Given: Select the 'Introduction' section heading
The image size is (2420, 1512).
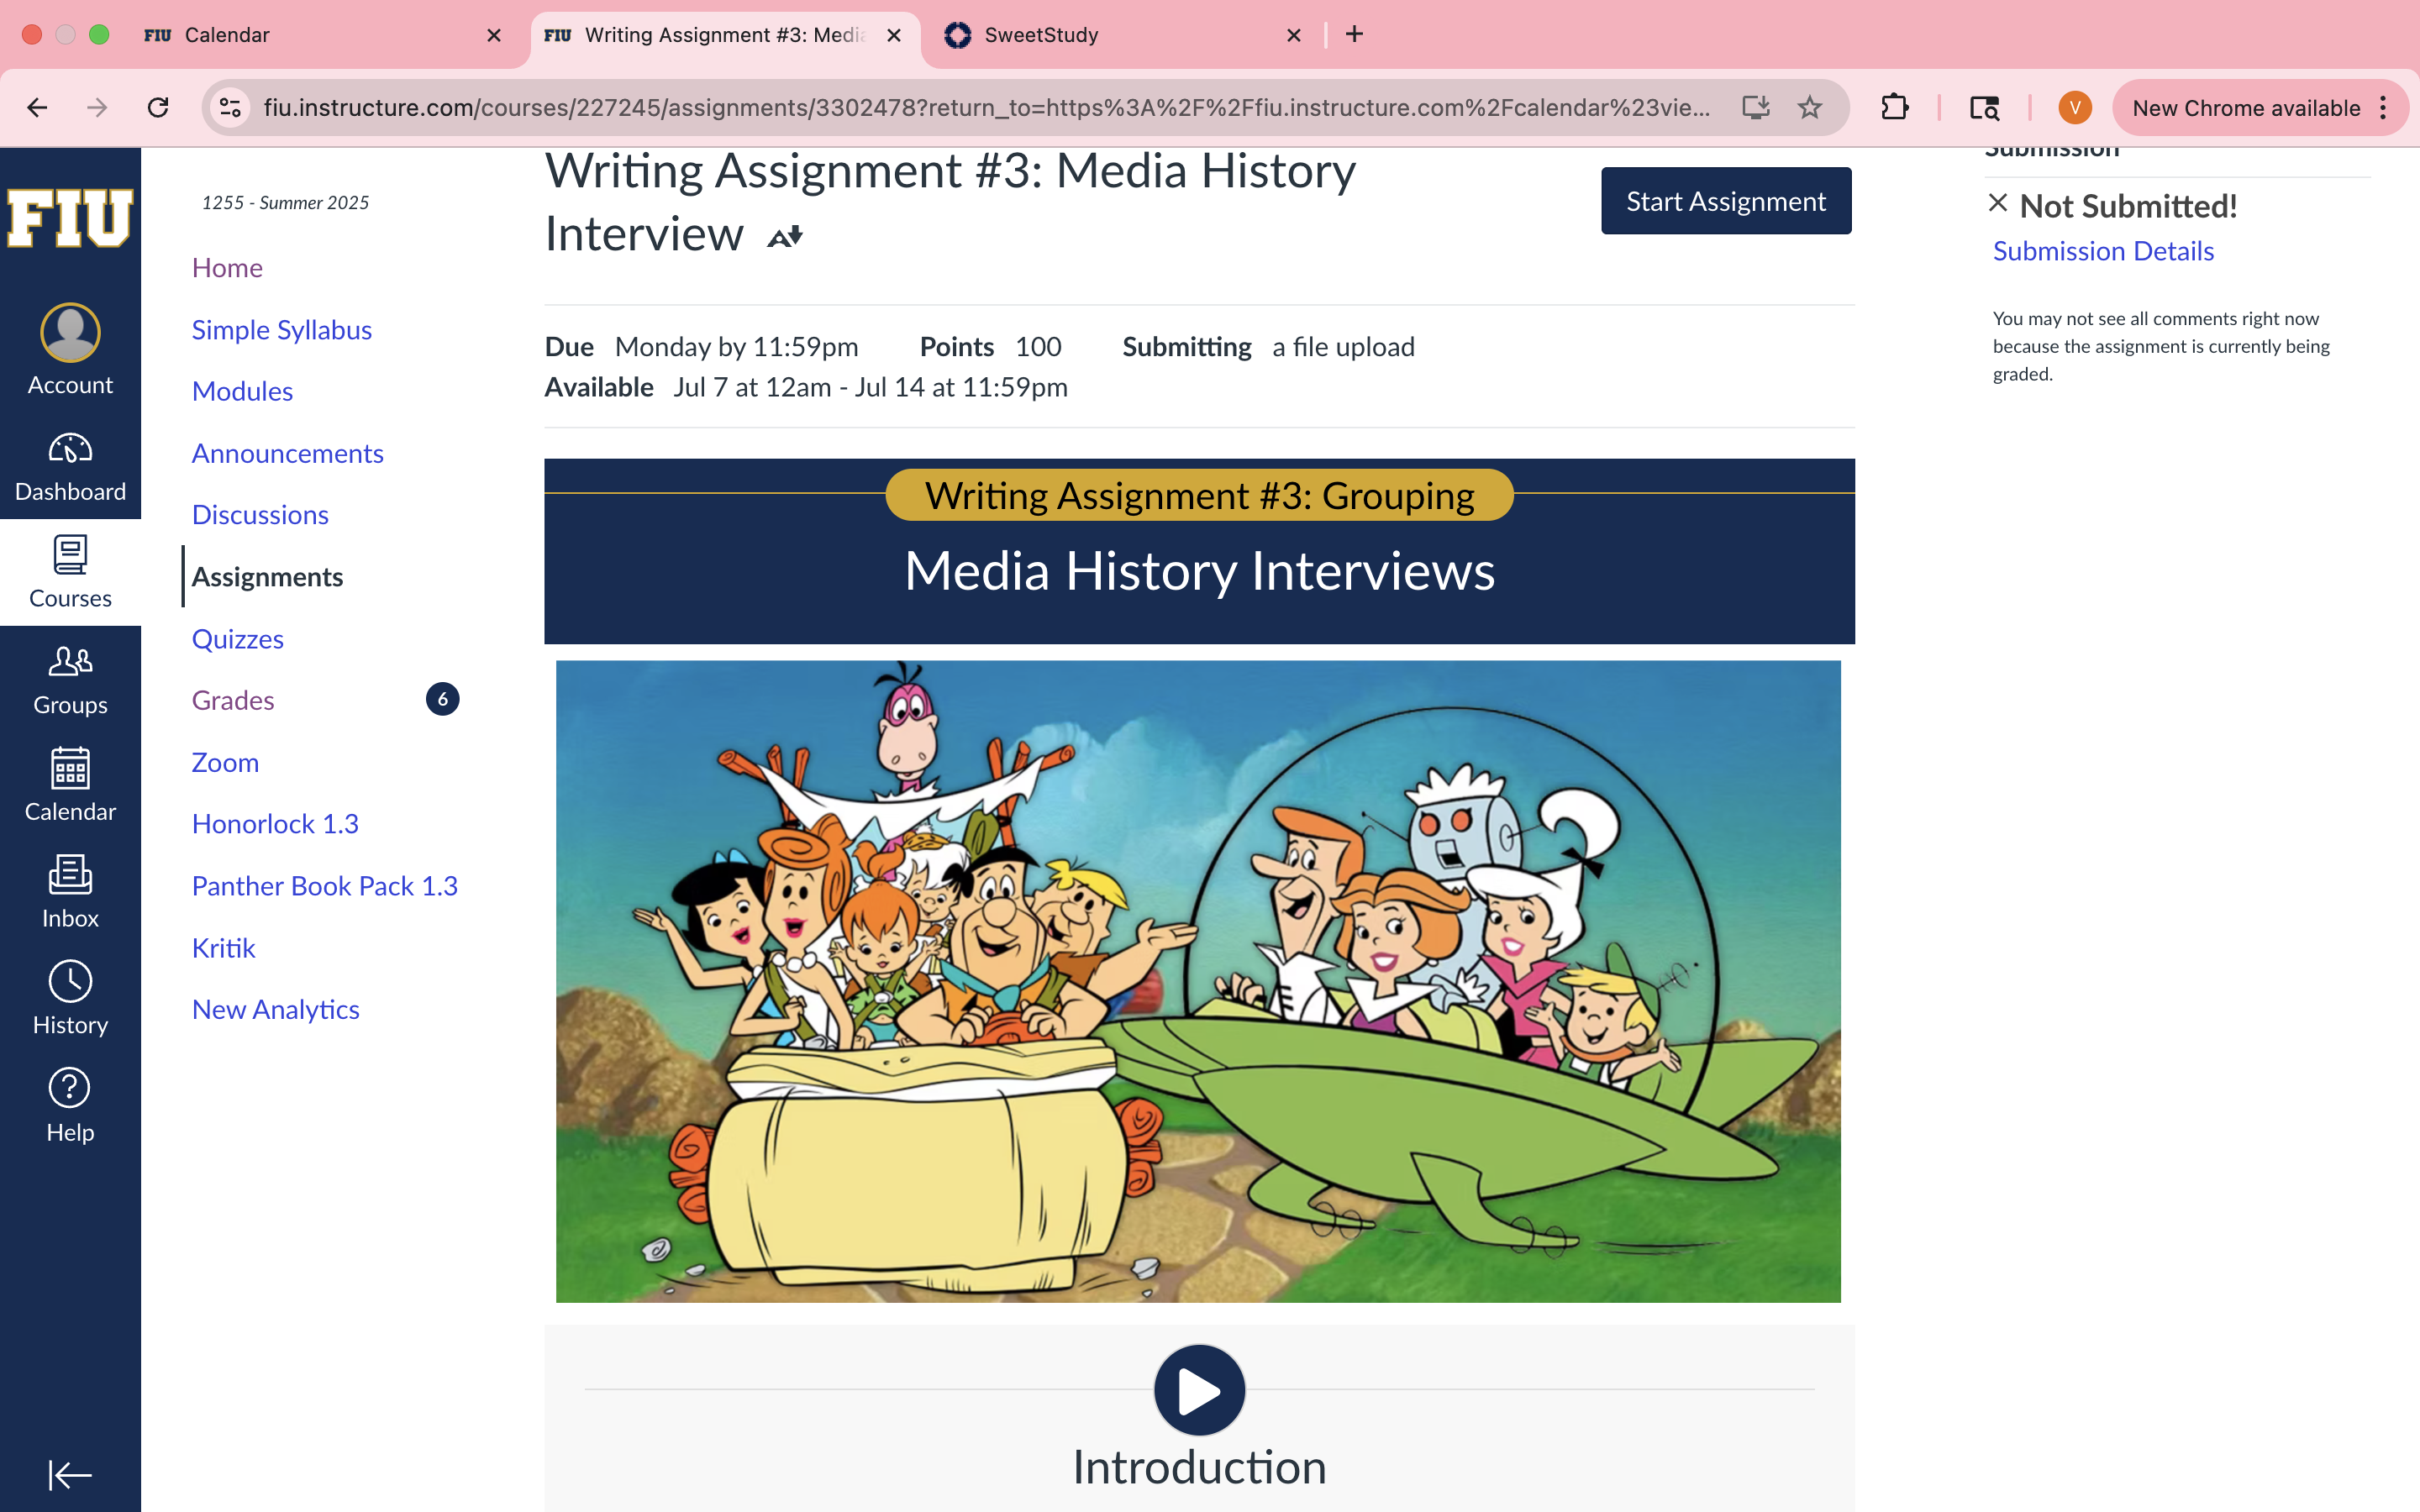Looking at the screenshot, I should coord(1199,1468).
